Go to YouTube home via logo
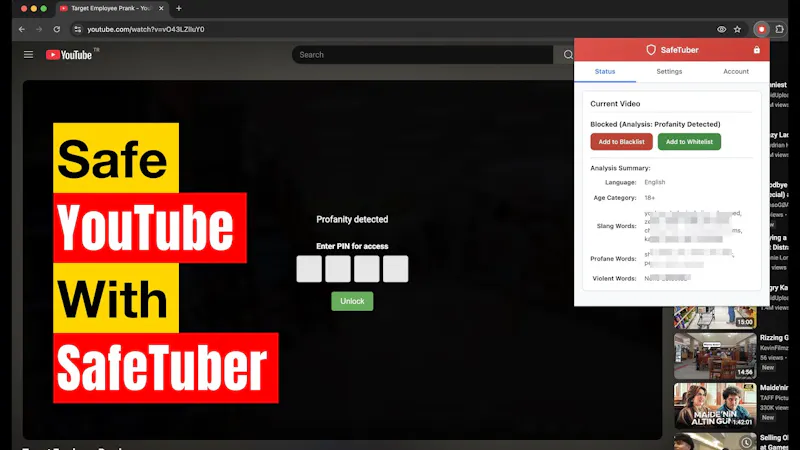 [x=69, y=55]
